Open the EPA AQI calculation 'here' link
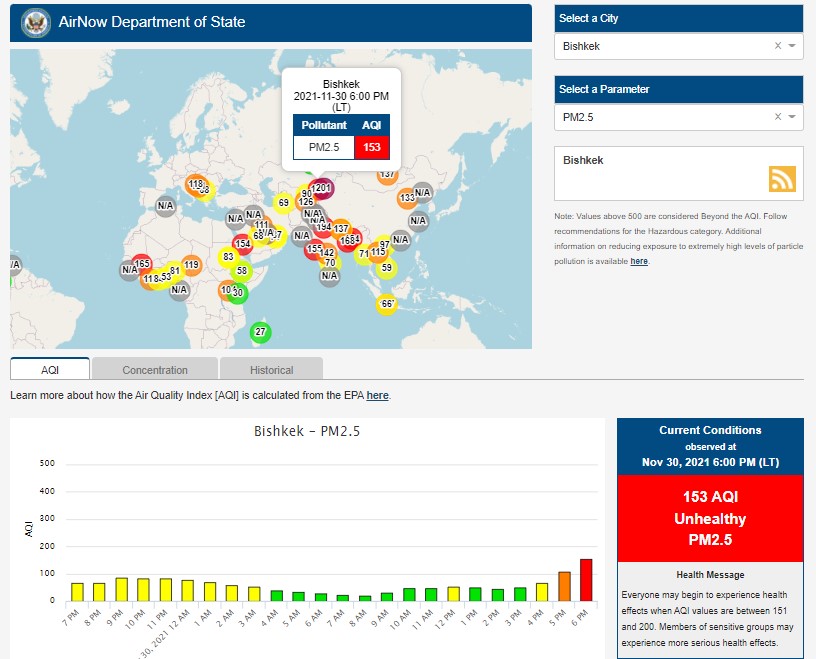This screenshot has height=659, width=816. pos(377,395)
